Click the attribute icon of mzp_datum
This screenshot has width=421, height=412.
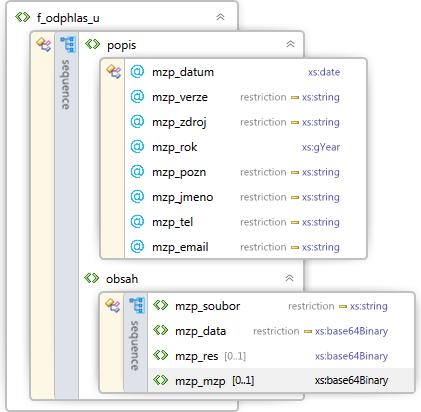[137, 72]
